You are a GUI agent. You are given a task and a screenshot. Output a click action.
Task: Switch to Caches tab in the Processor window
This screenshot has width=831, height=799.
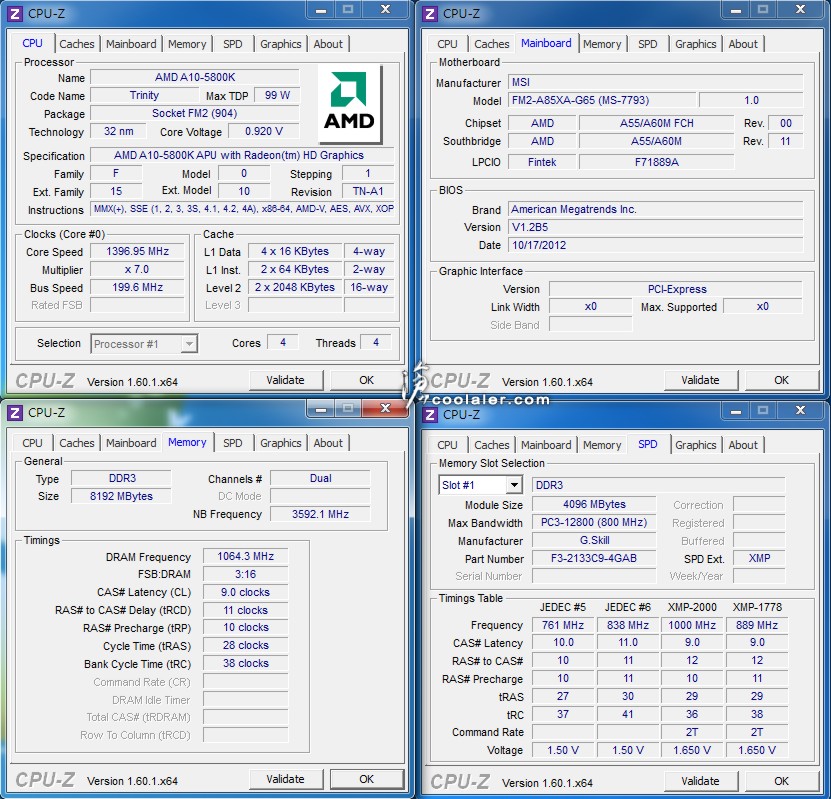point(77,44)
